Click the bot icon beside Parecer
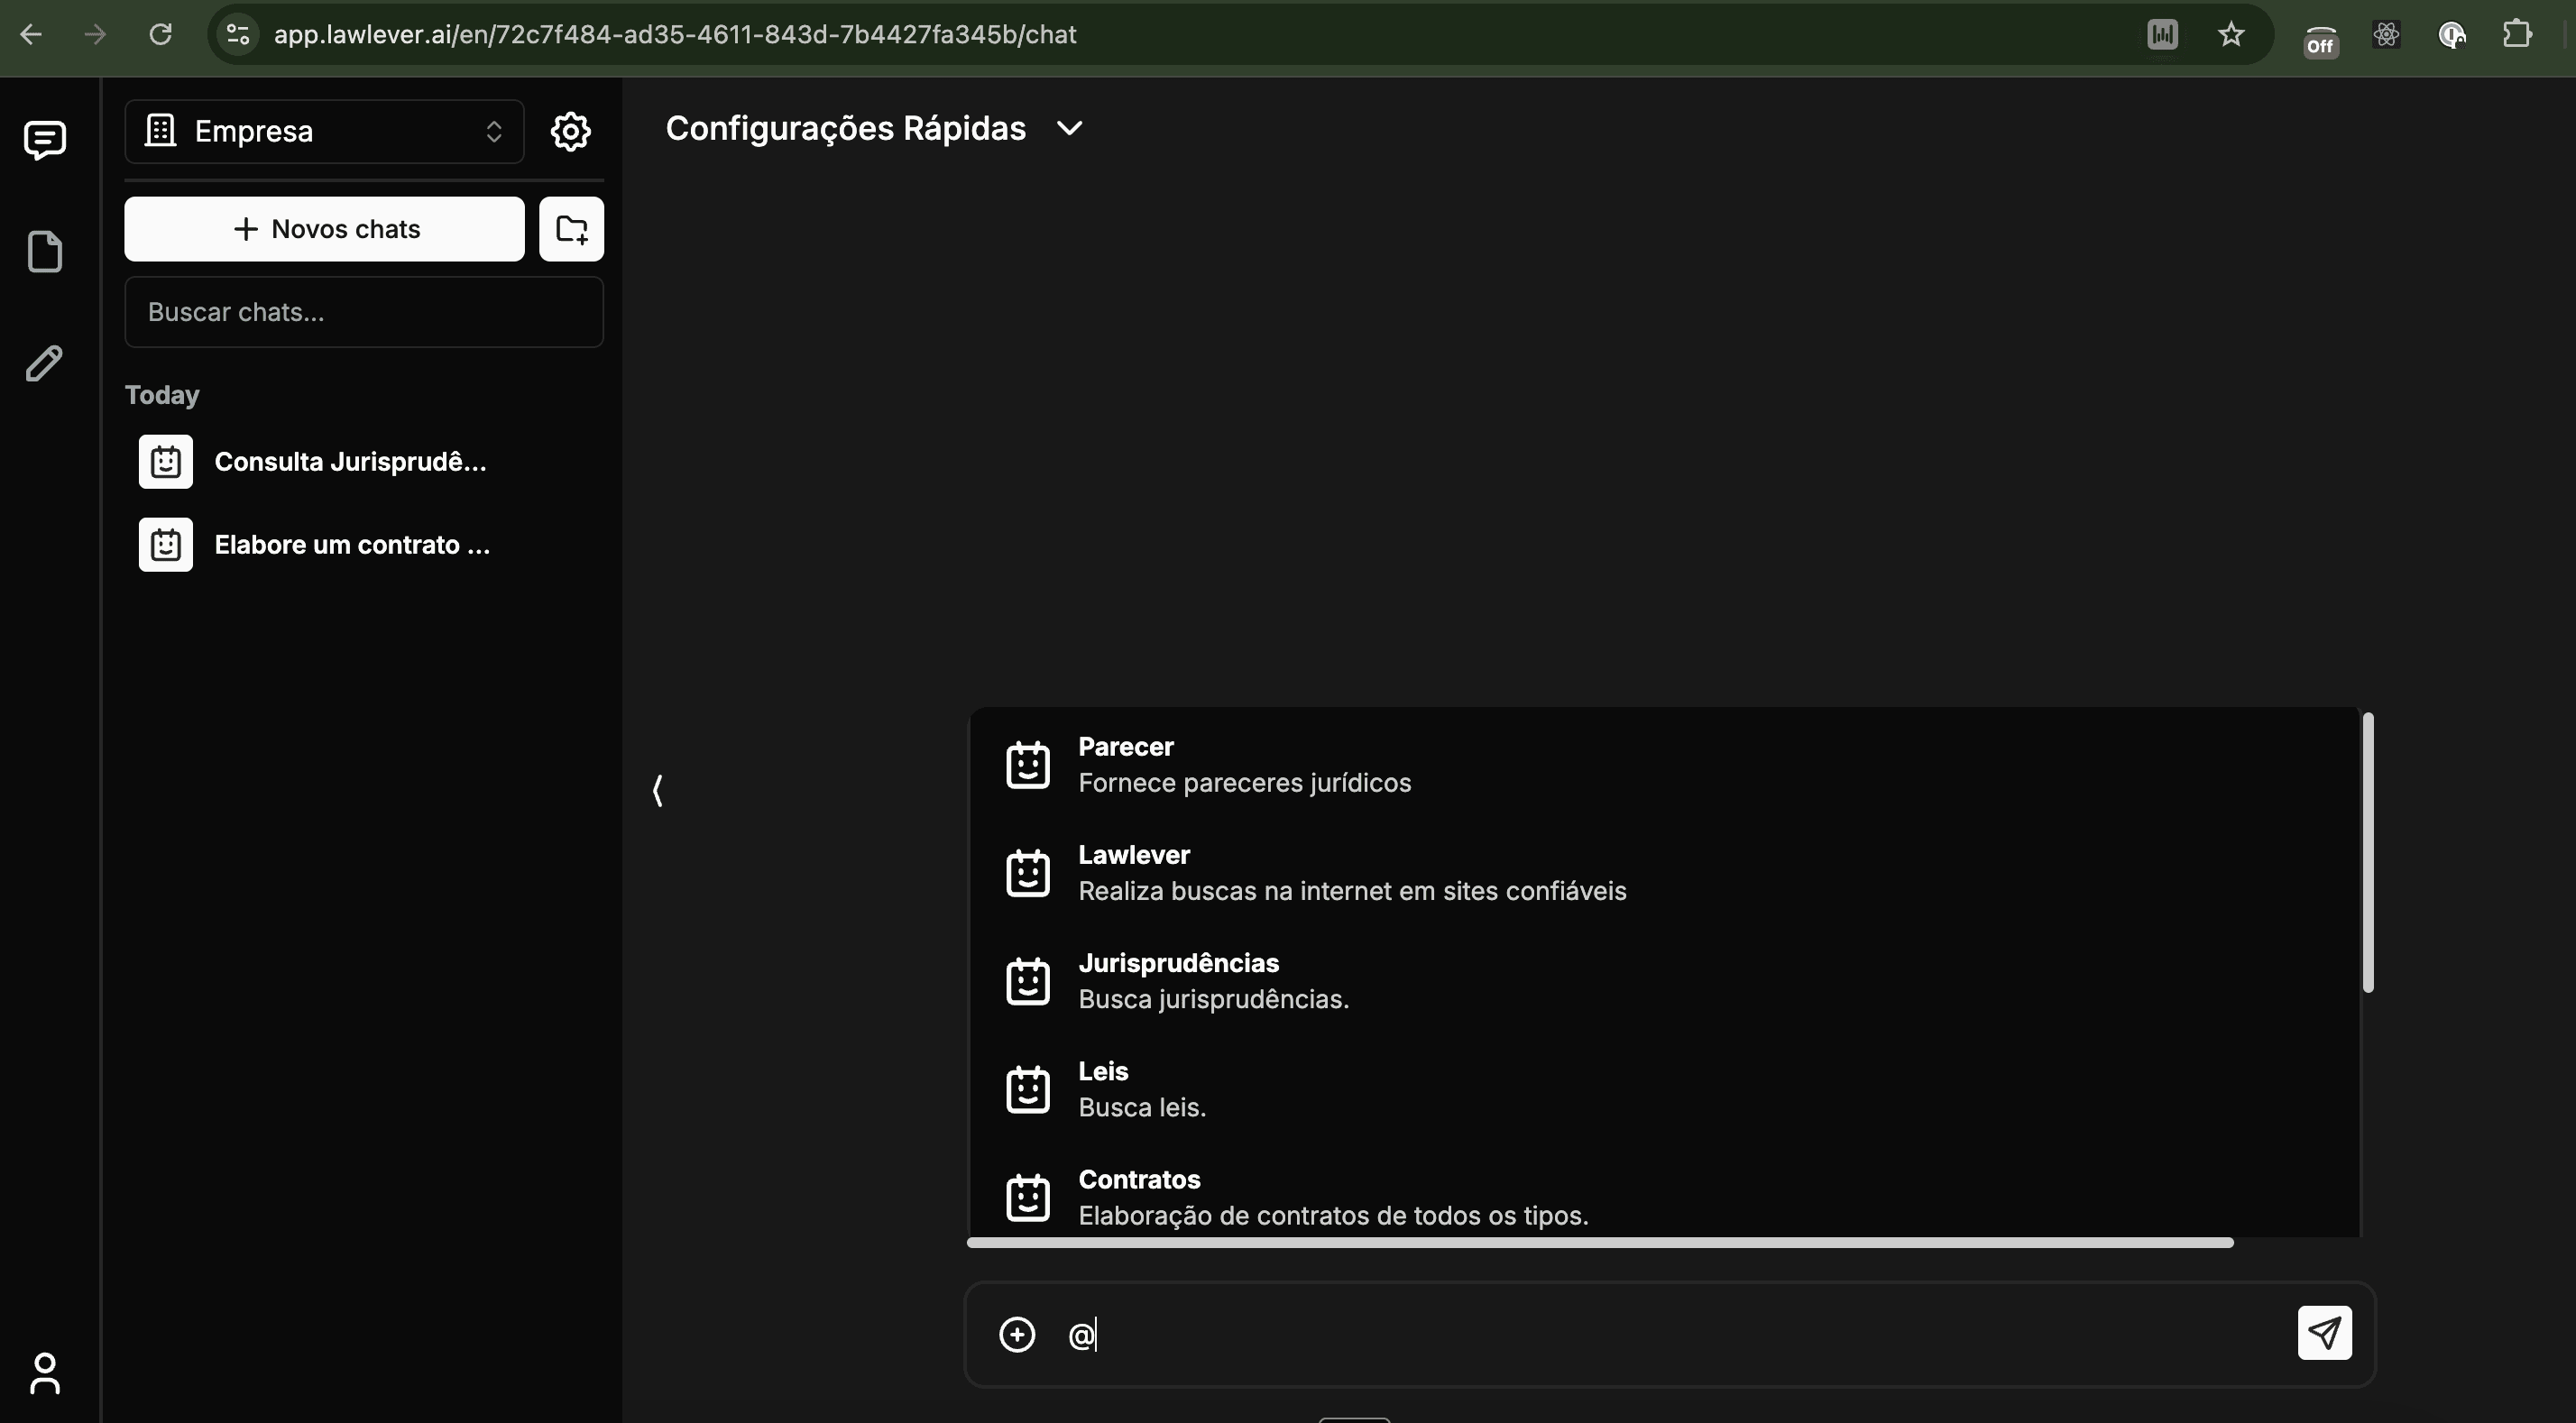Screen dimensions: 2576x1423 (1028, 765)
